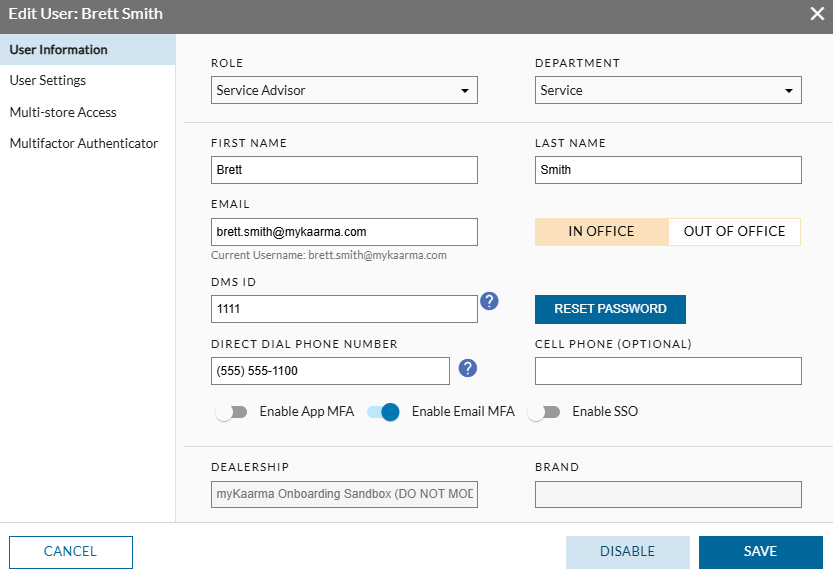
Task: Click the DMS ID field with 1111
Action: 344,309
